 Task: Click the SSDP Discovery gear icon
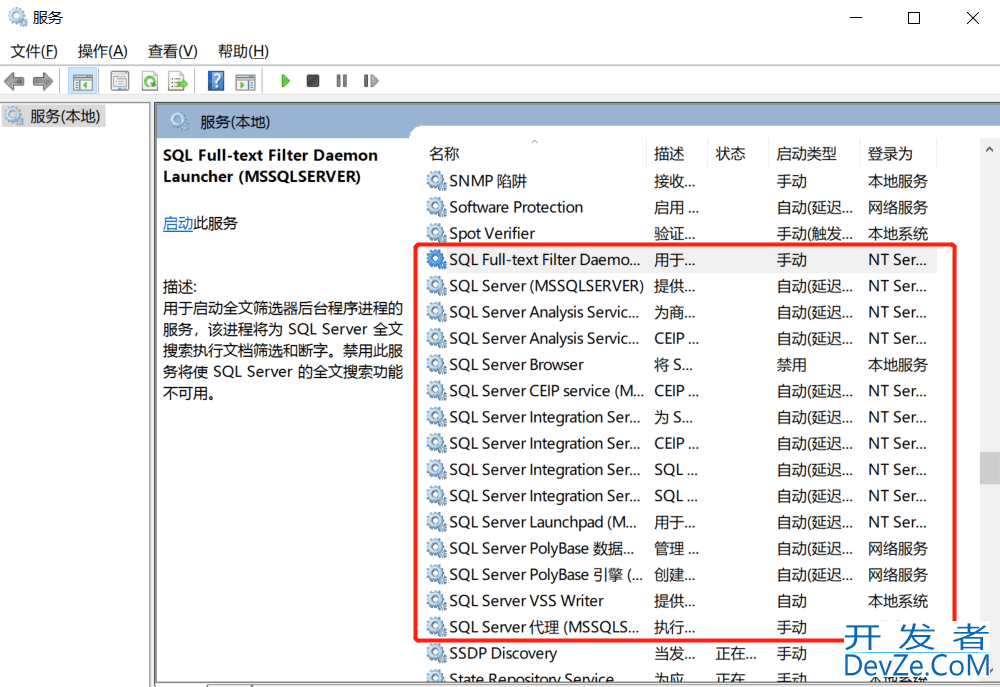[436, 653]
